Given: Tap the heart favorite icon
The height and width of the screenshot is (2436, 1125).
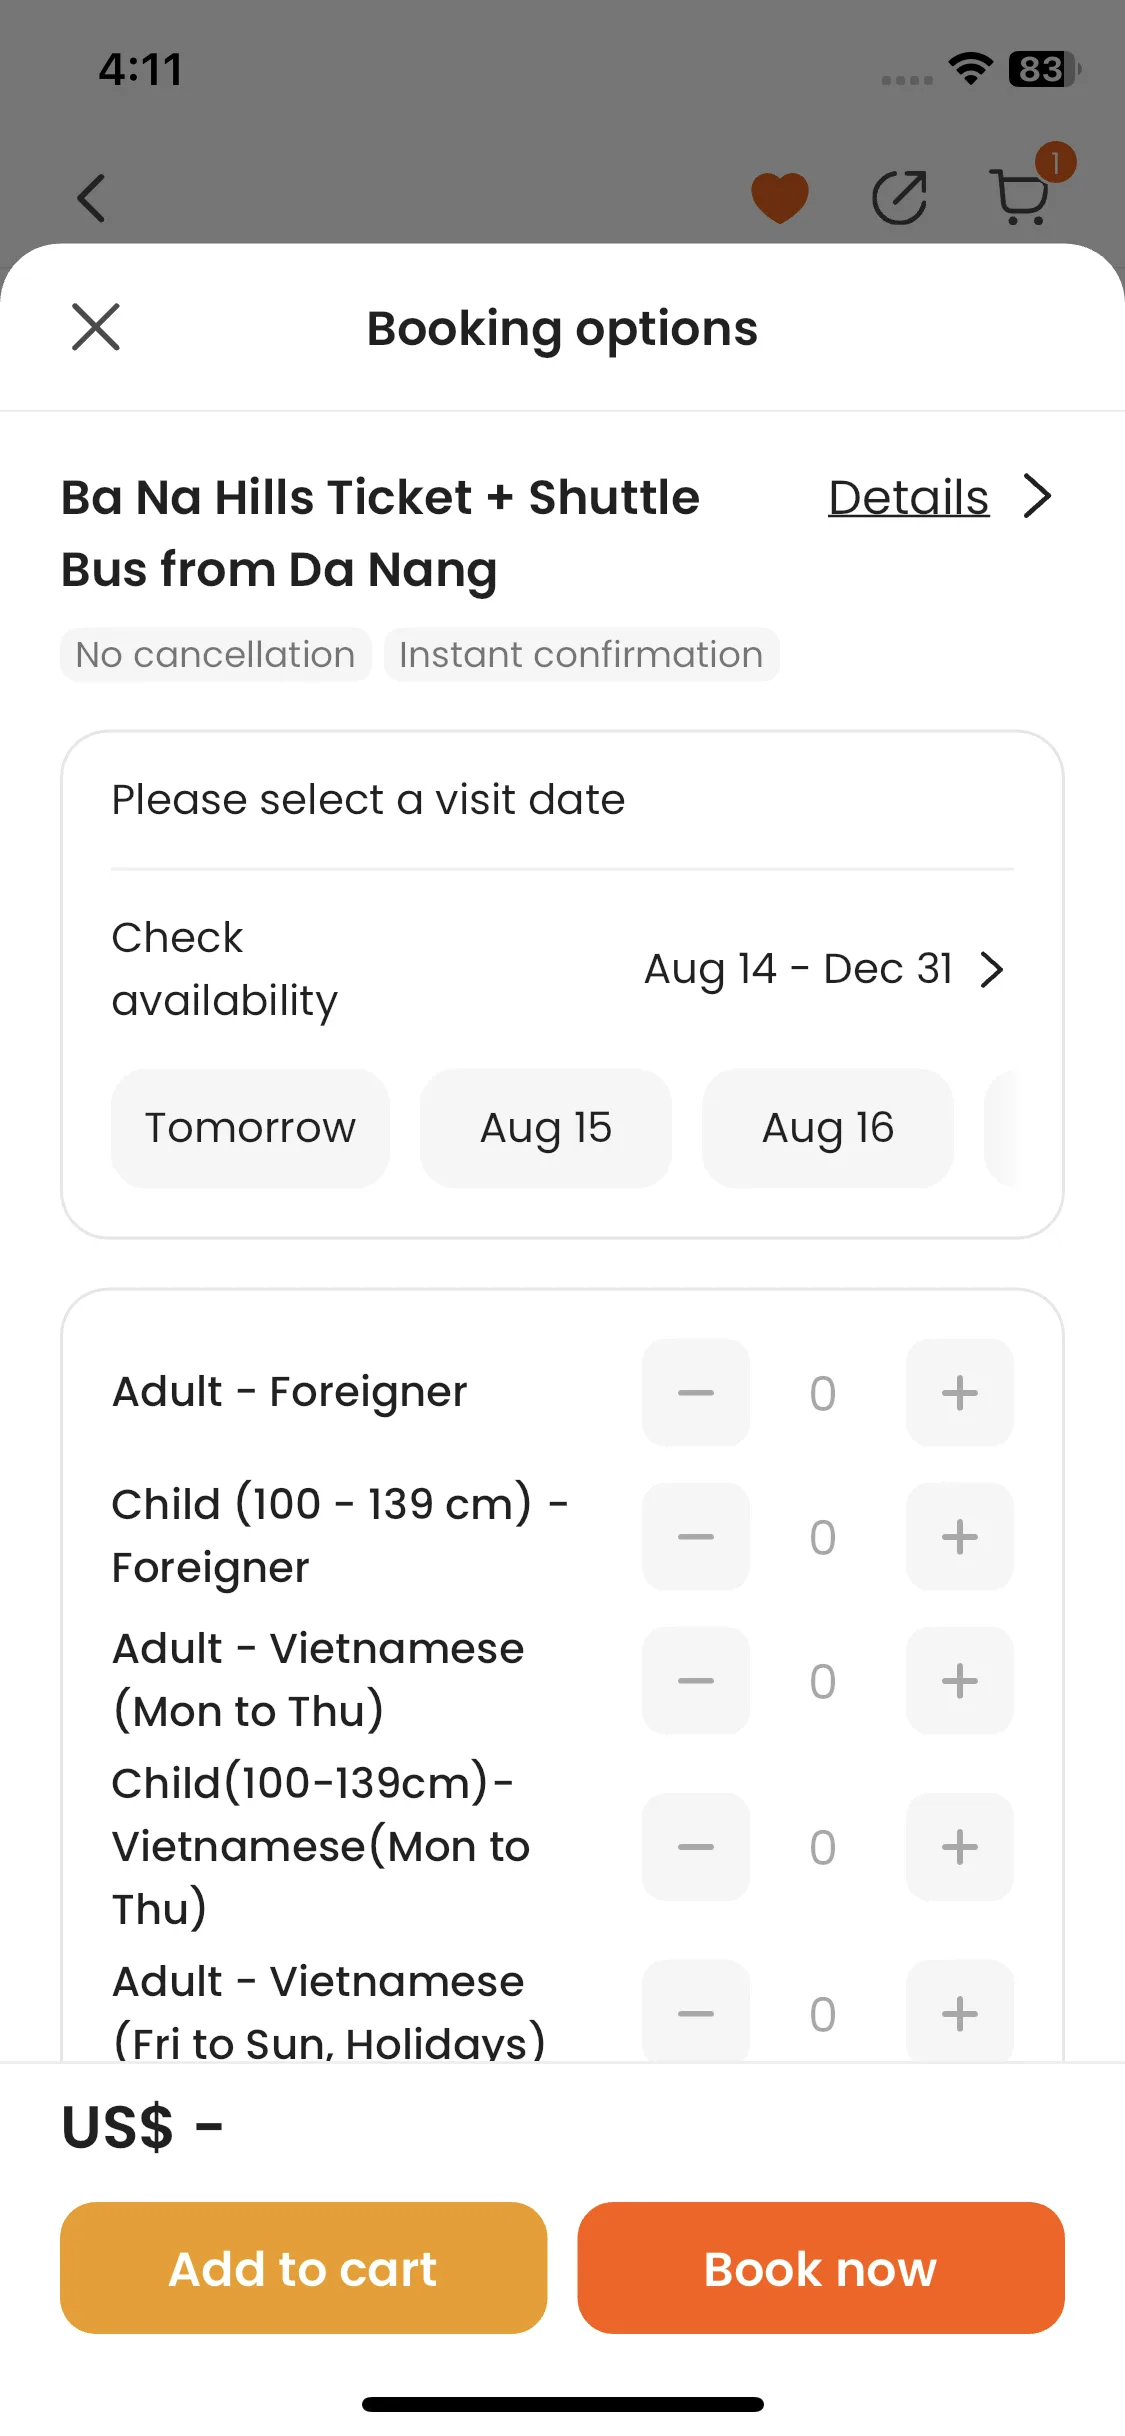Looking at the screenshot, I should [780, 197].
